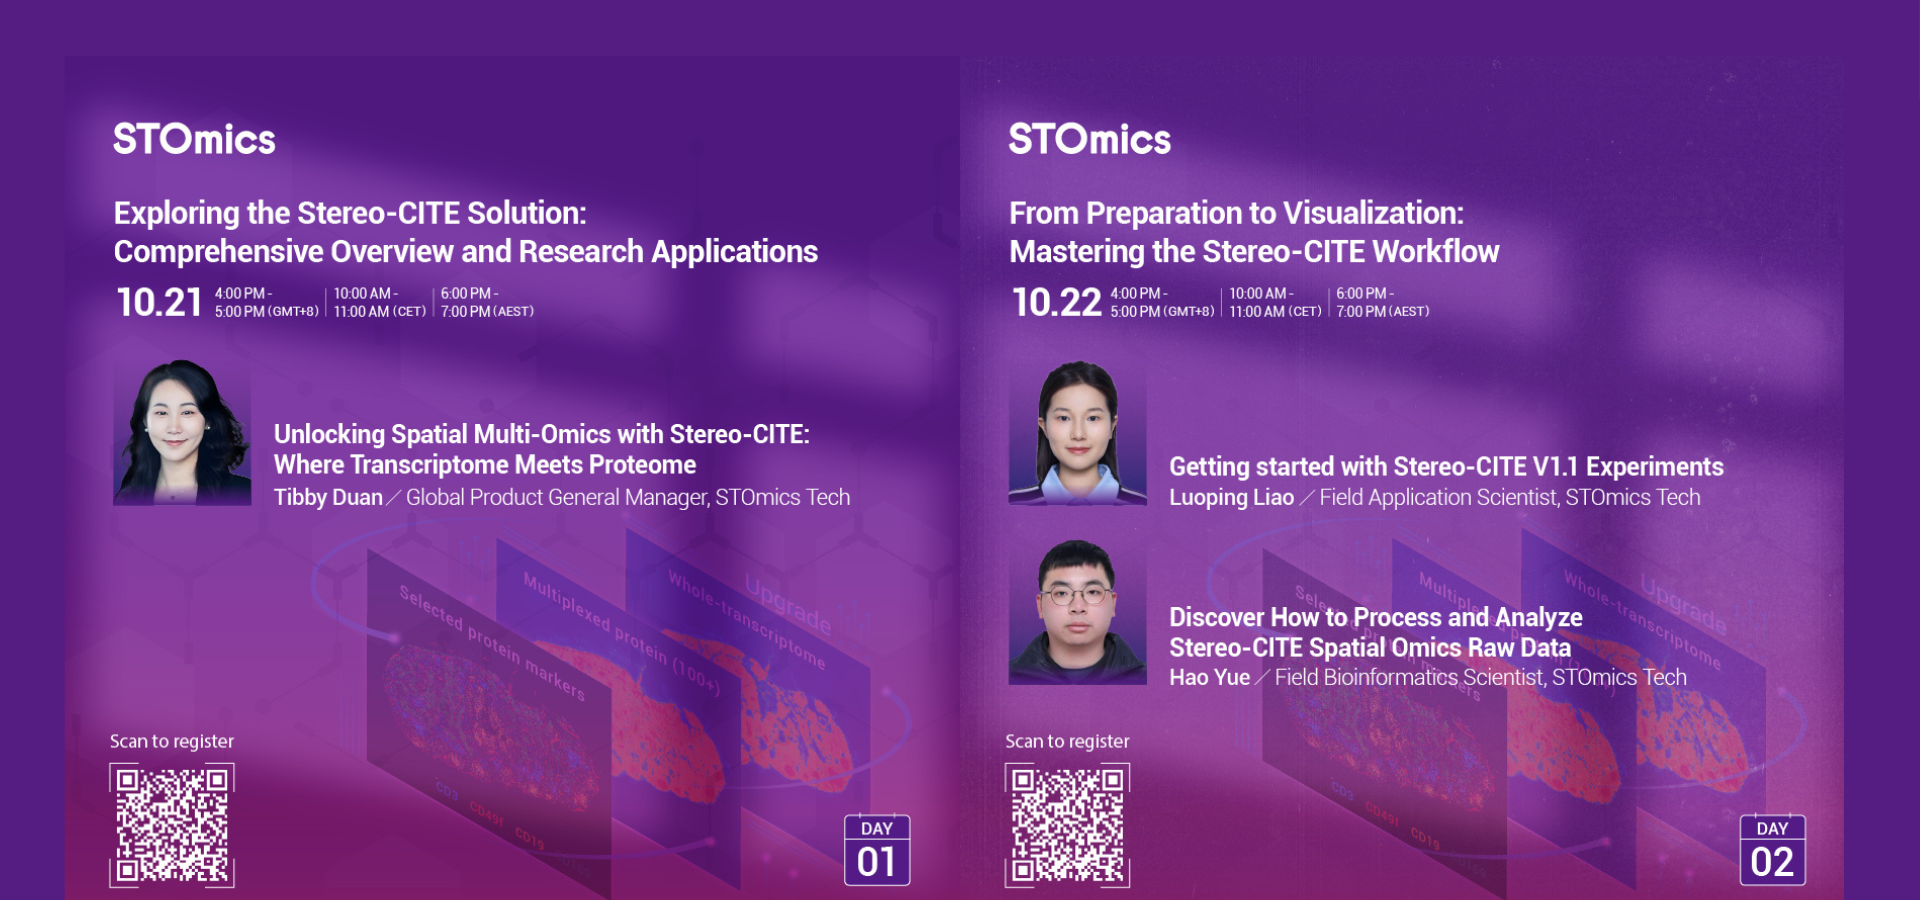Open Tibby Duan's speaker photo
The height and width of the screenshot is (900, 1920).
tap(182, 432)
